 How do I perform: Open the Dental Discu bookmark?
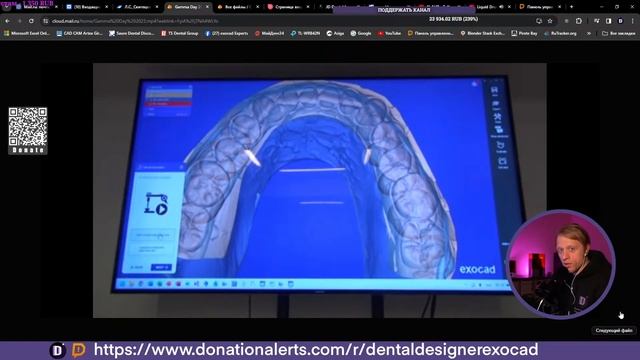[x=131, y=33]
